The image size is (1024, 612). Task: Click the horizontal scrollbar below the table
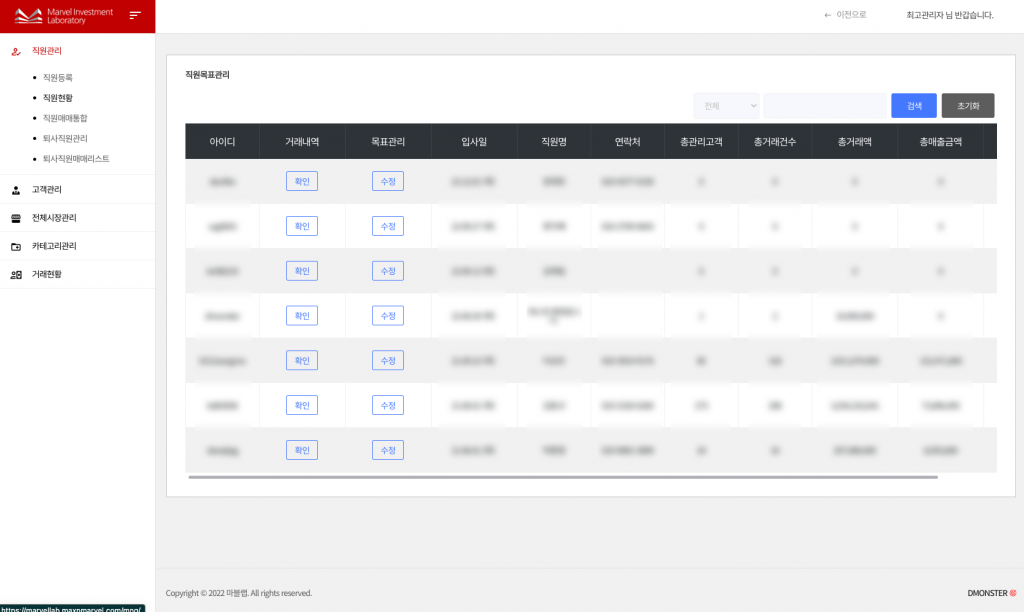click(562, 478)
